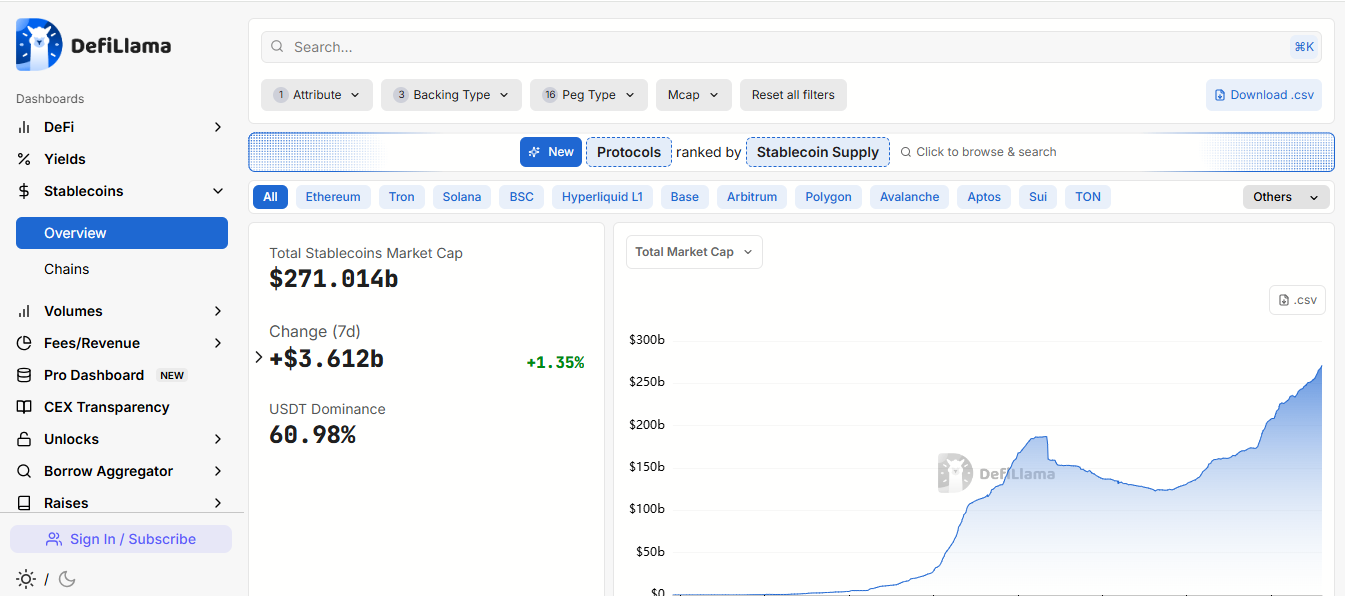This screenshot has width=1345, height=596.
Task: Select the Polygon chain tab
Action: (829, 197)
